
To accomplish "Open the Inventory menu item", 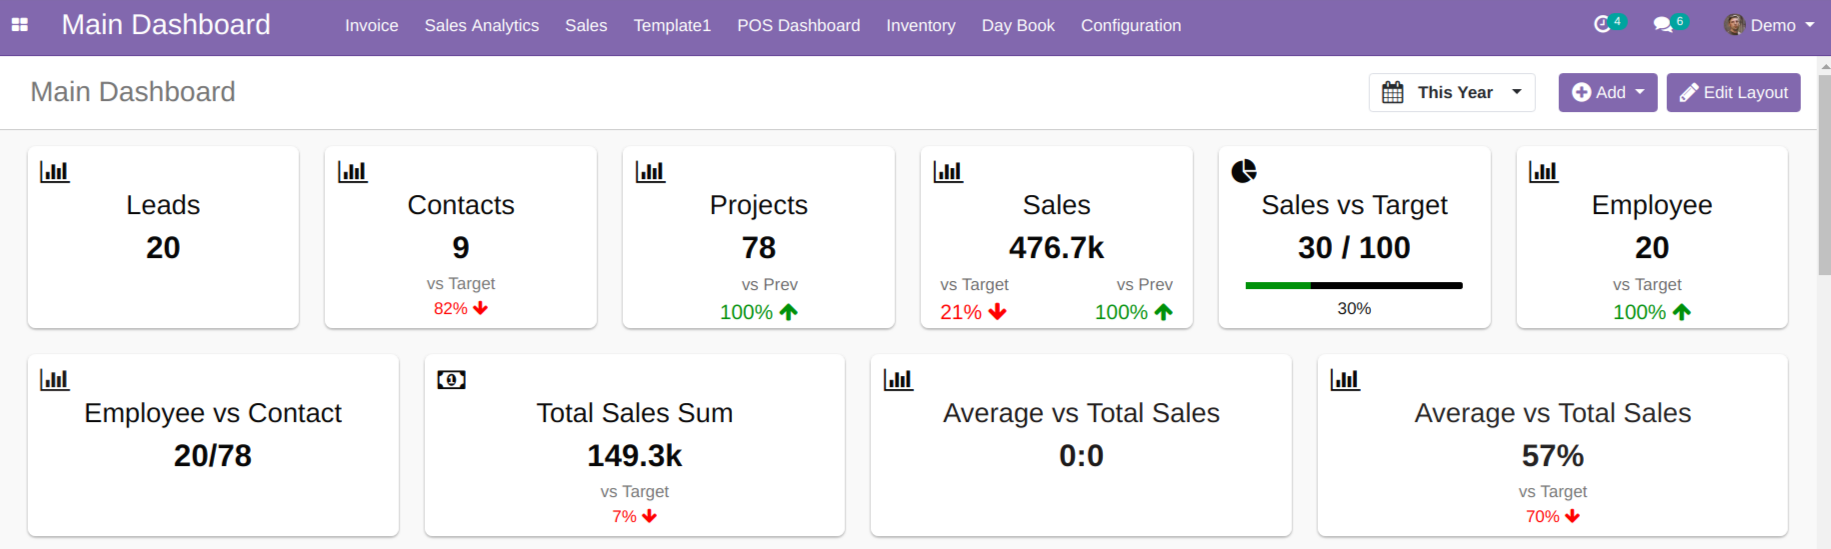I will tap(920, 25).
